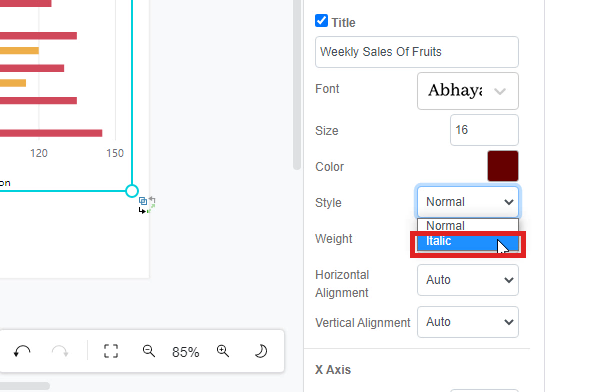Expand Horizontal Alignment Auto dropdown
Viewport: 599px width, 392px height.
tap(468, 280)
